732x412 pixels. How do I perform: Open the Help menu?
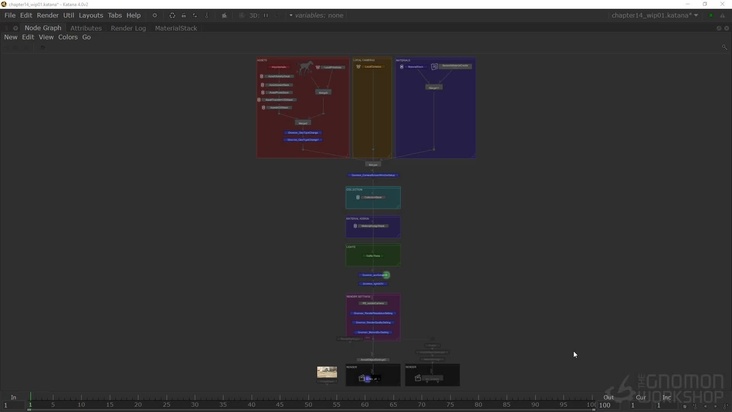[134, 15]
